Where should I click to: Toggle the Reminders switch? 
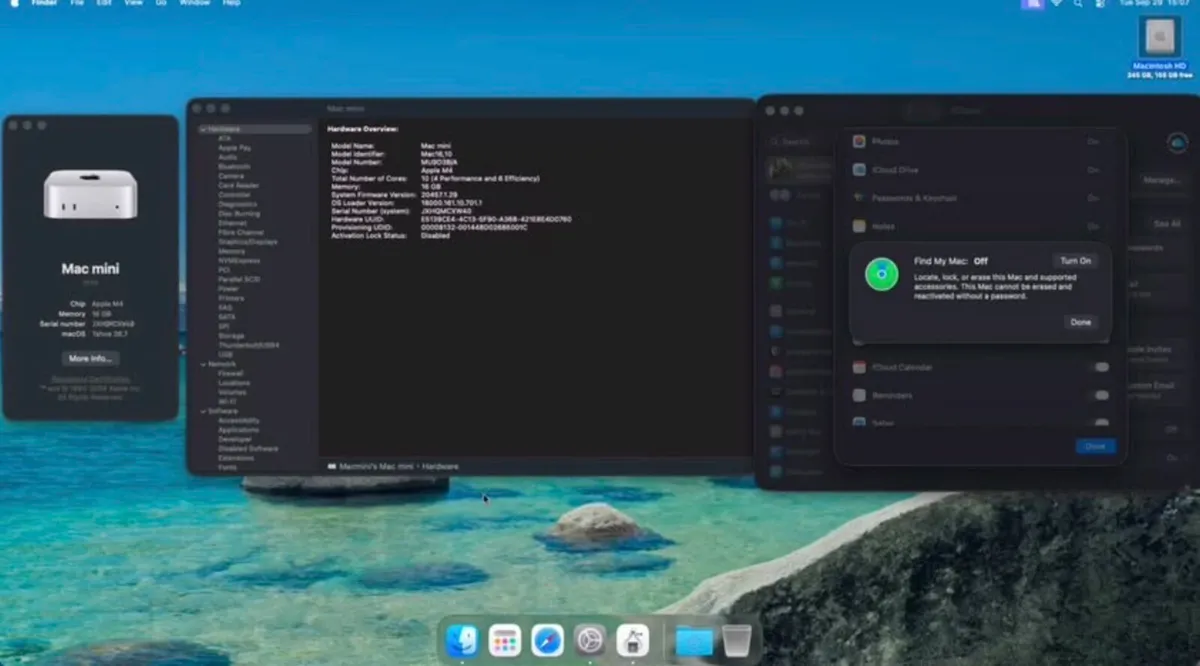click(x=1101, y=395)
